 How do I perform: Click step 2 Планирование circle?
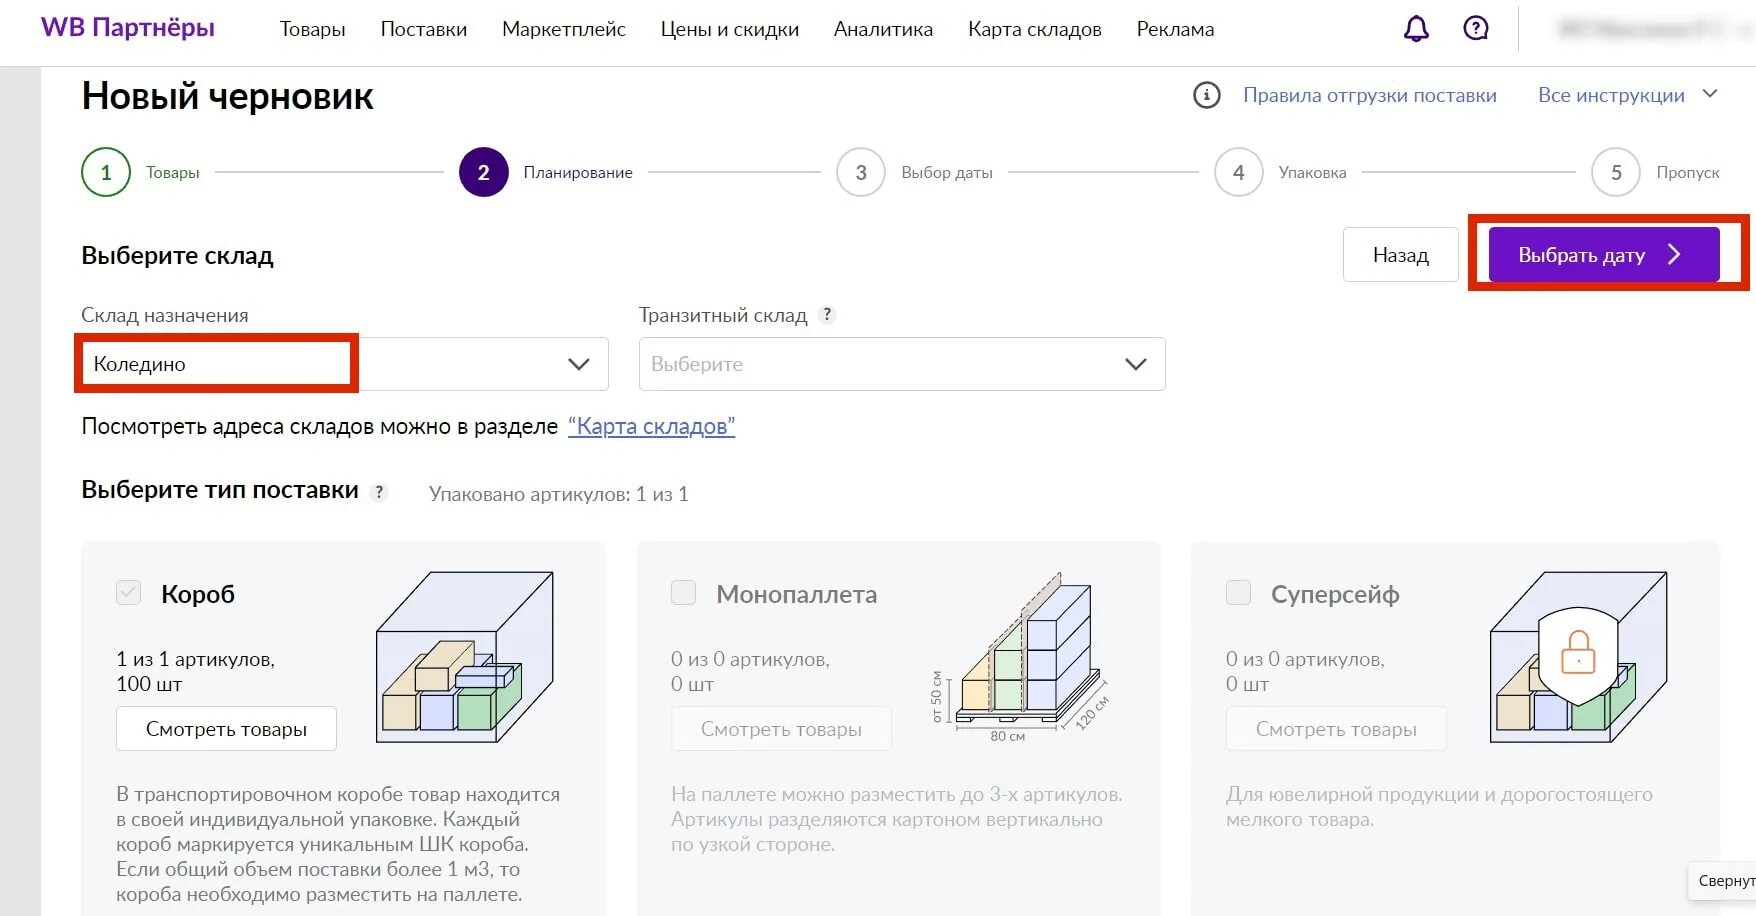[484, 172]
